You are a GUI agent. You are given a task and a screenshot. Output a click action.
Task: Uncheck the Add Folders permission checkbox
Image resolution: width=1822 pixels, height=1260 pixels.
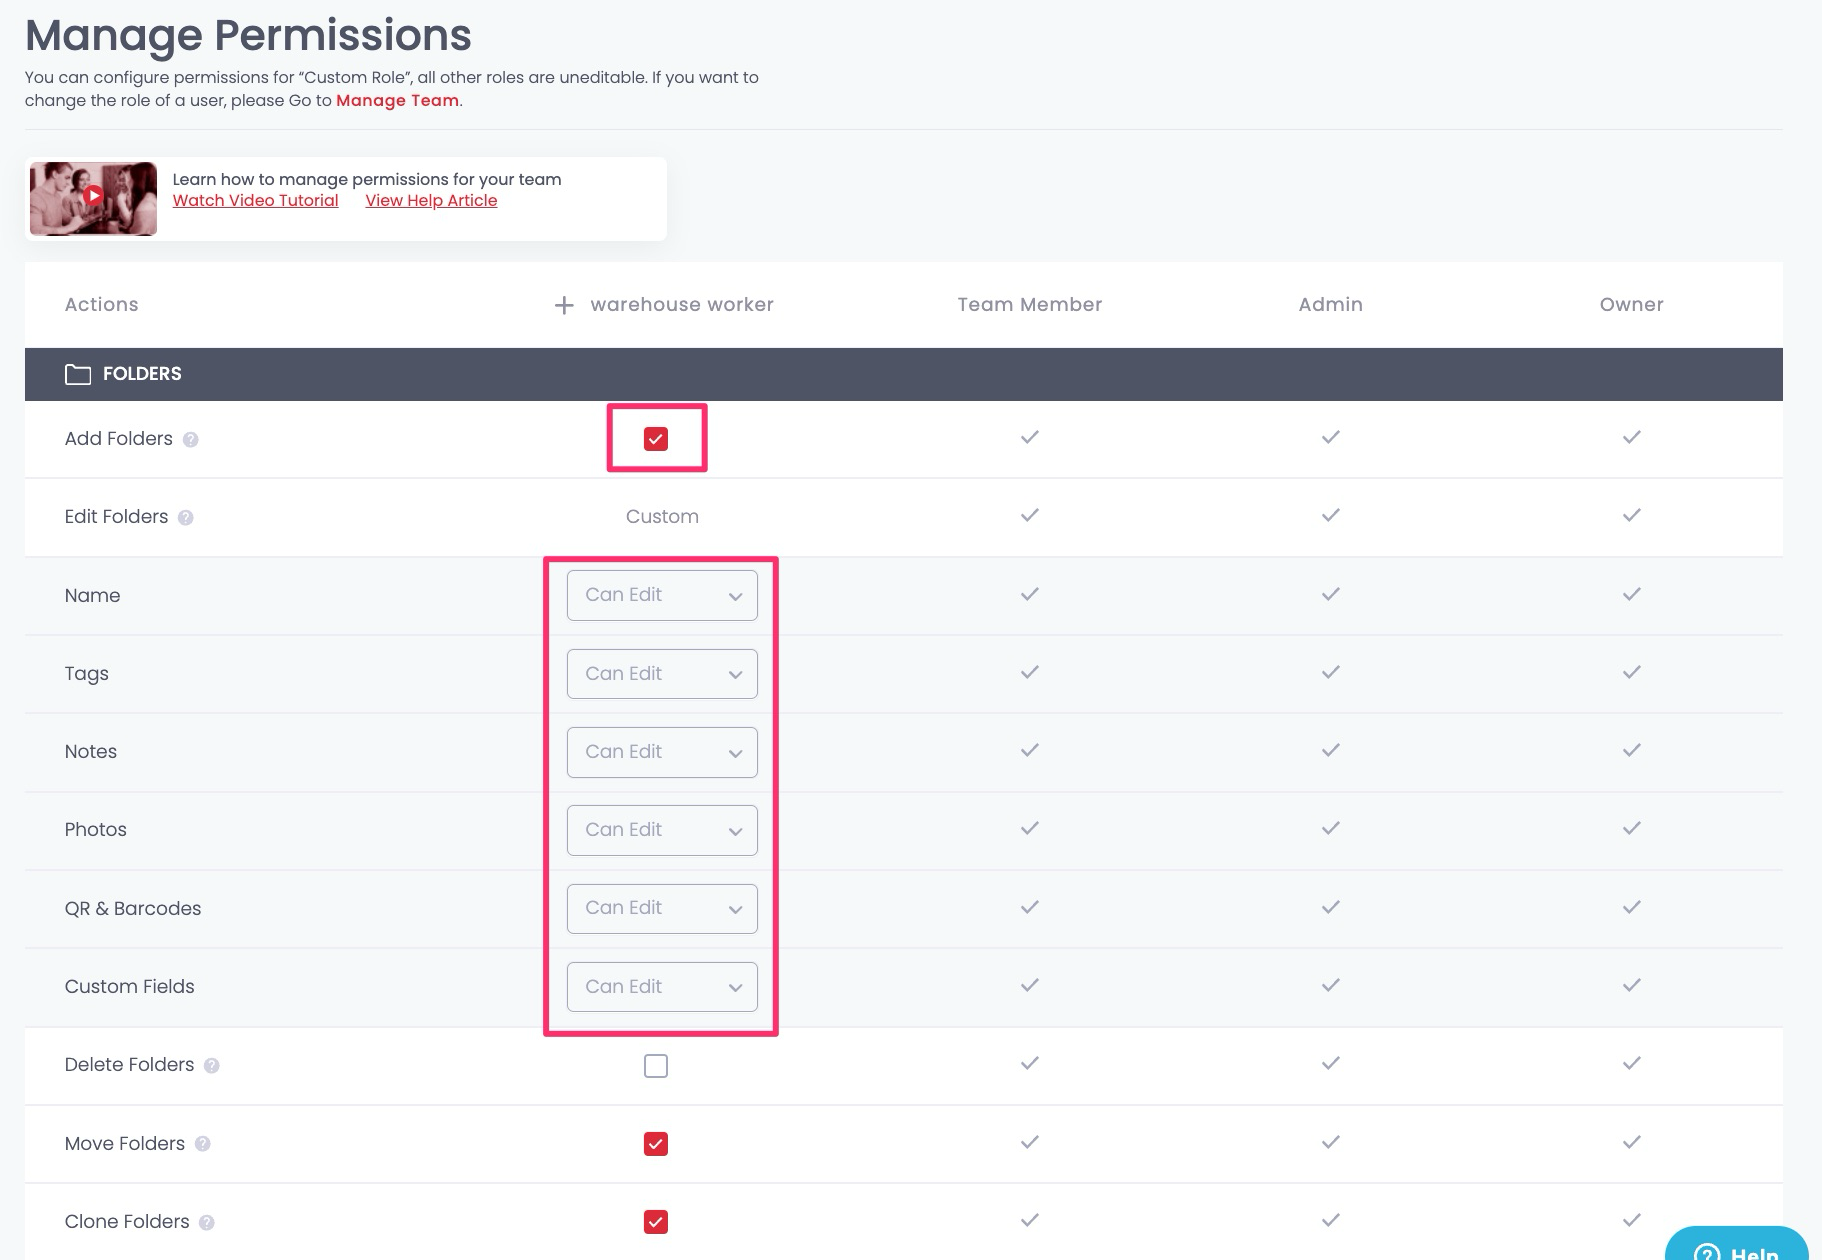[657, 438]
